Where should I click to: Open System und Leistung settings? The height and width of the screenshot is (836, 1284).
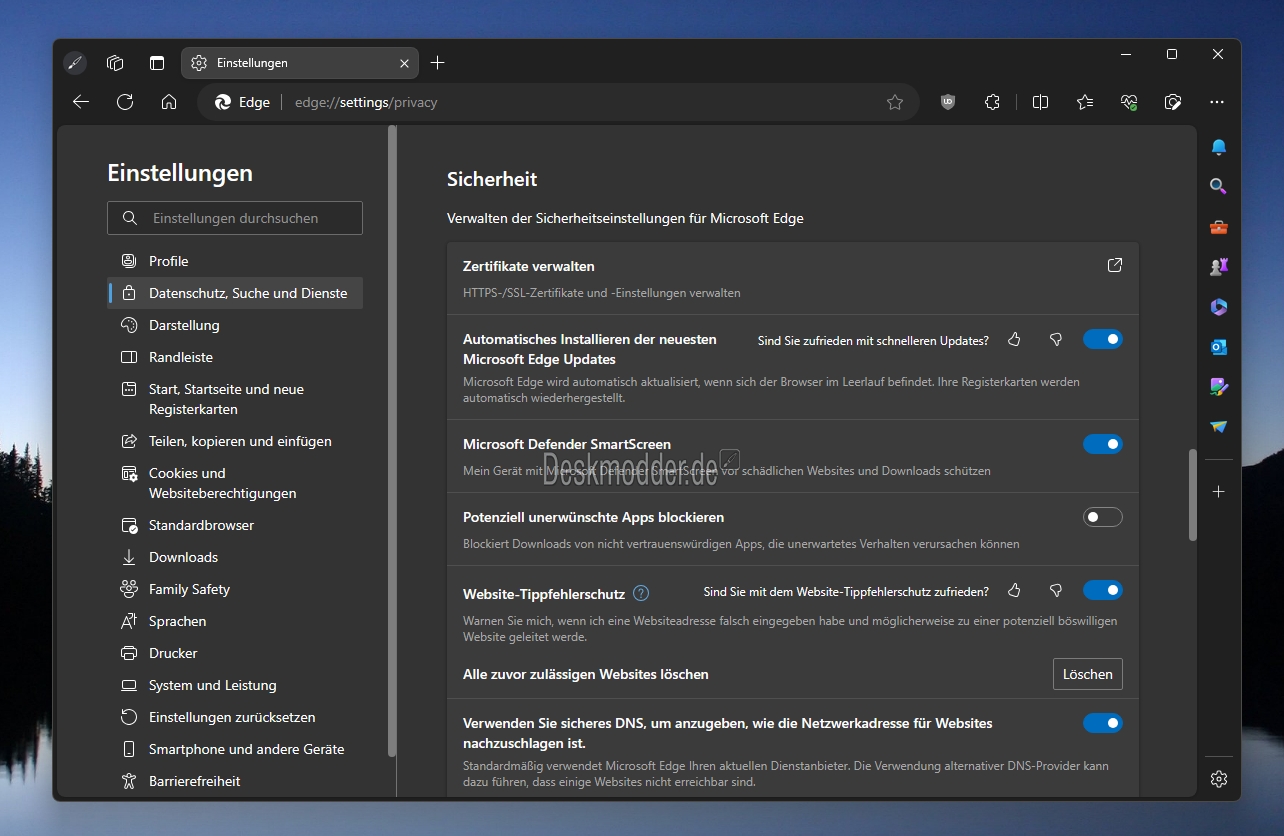coord(235,685)
